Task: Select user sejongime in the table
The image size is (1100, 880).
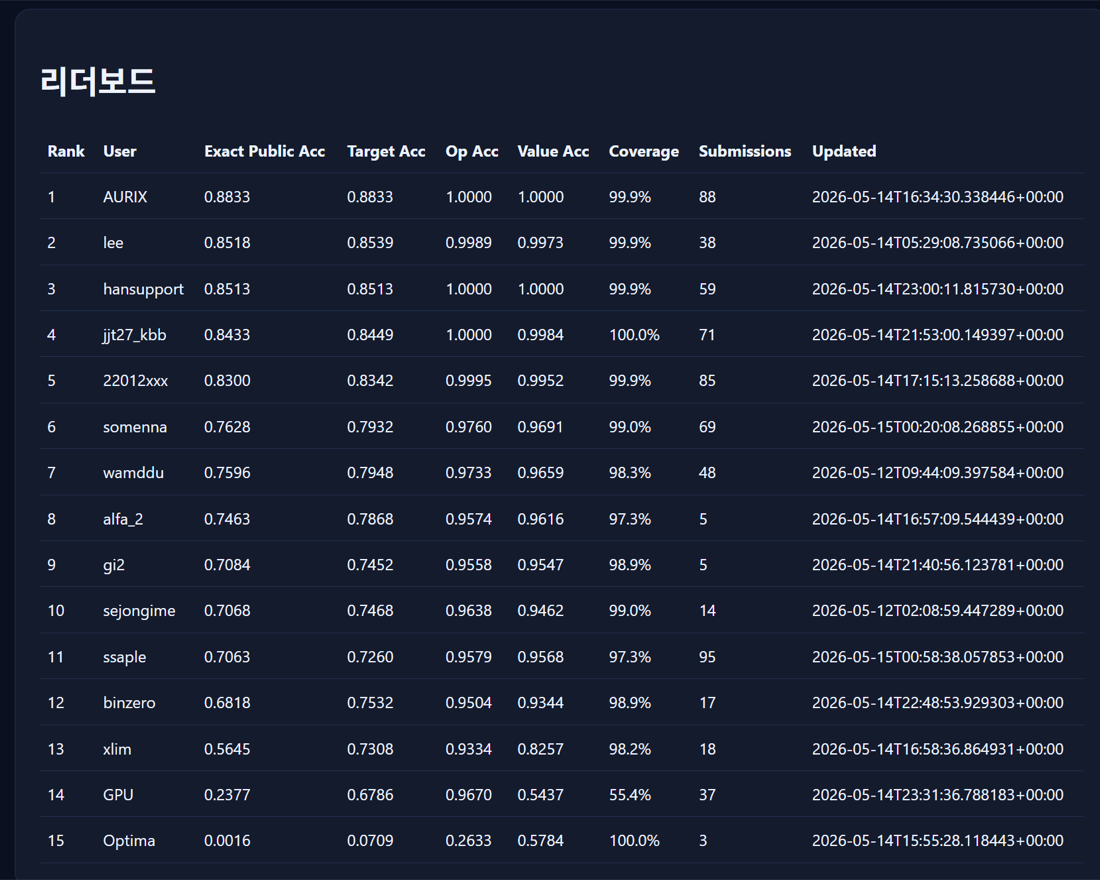Action: click(x=139, y=611)
